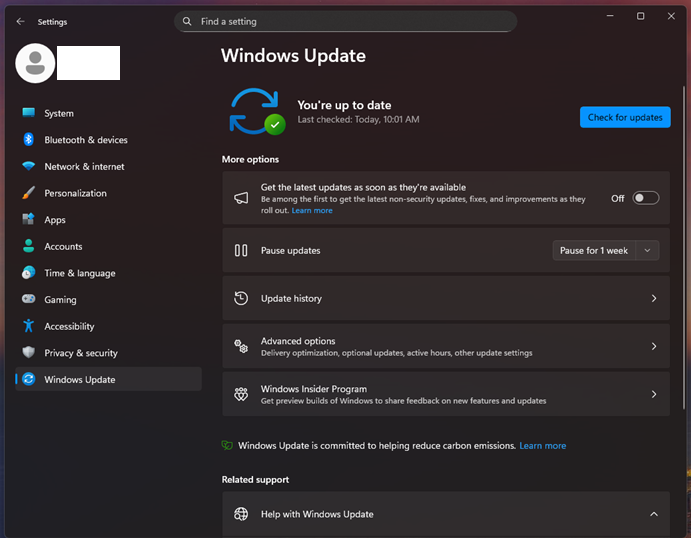Screen dimensions: 691x538
Task: Click Check for updates button
Action: pyautogui.click(x=625, y=117)
